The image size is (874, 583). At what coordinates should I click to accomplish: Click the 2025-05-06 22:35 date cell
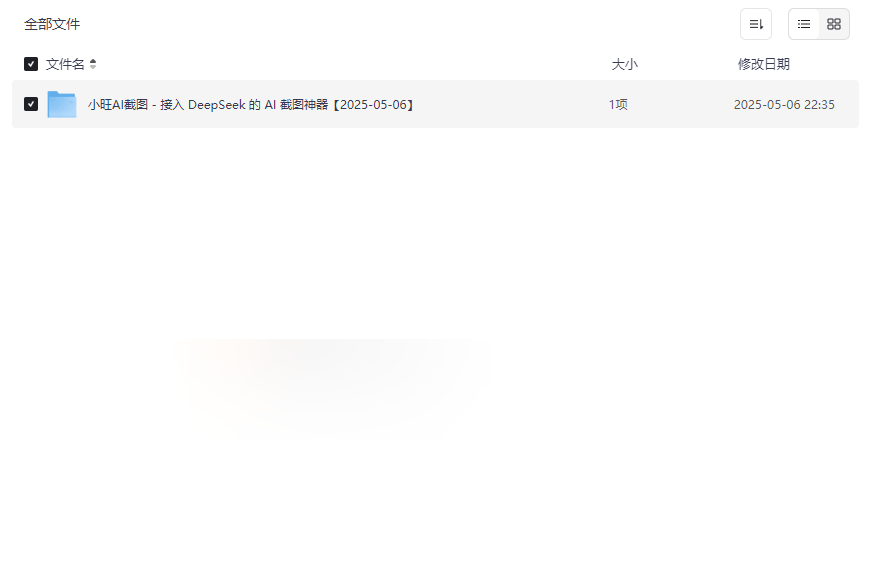(x=784, y=105)
